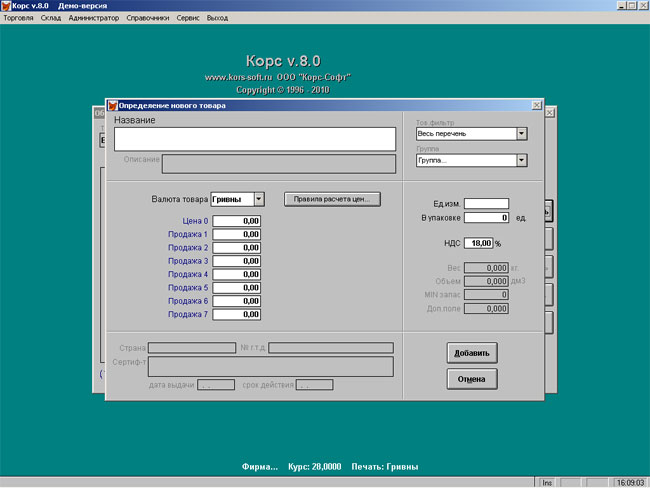Click the clock 16:09:03 in status bar
This screenshot has width=650, height=488.
pos(630,483)
